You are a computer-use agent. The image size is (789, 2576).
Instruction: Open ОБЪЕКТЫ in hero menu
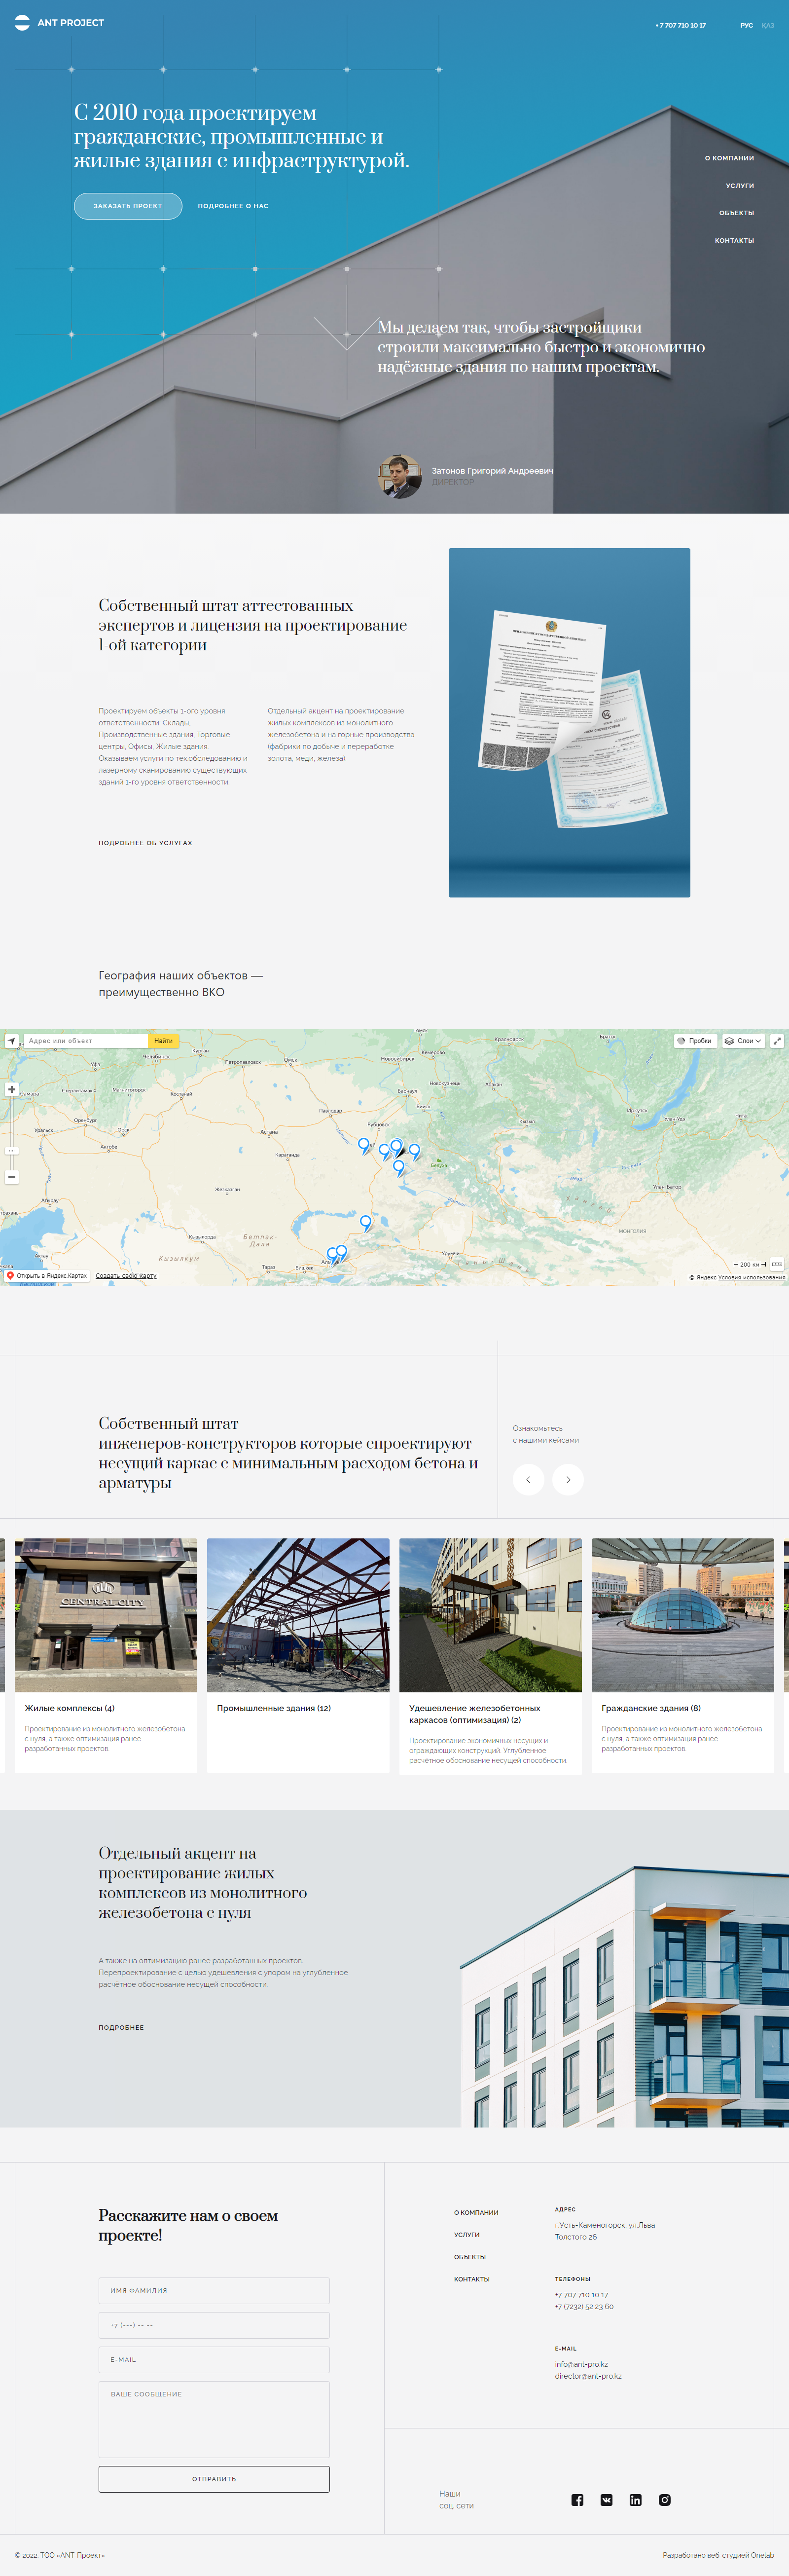(736, 213)
